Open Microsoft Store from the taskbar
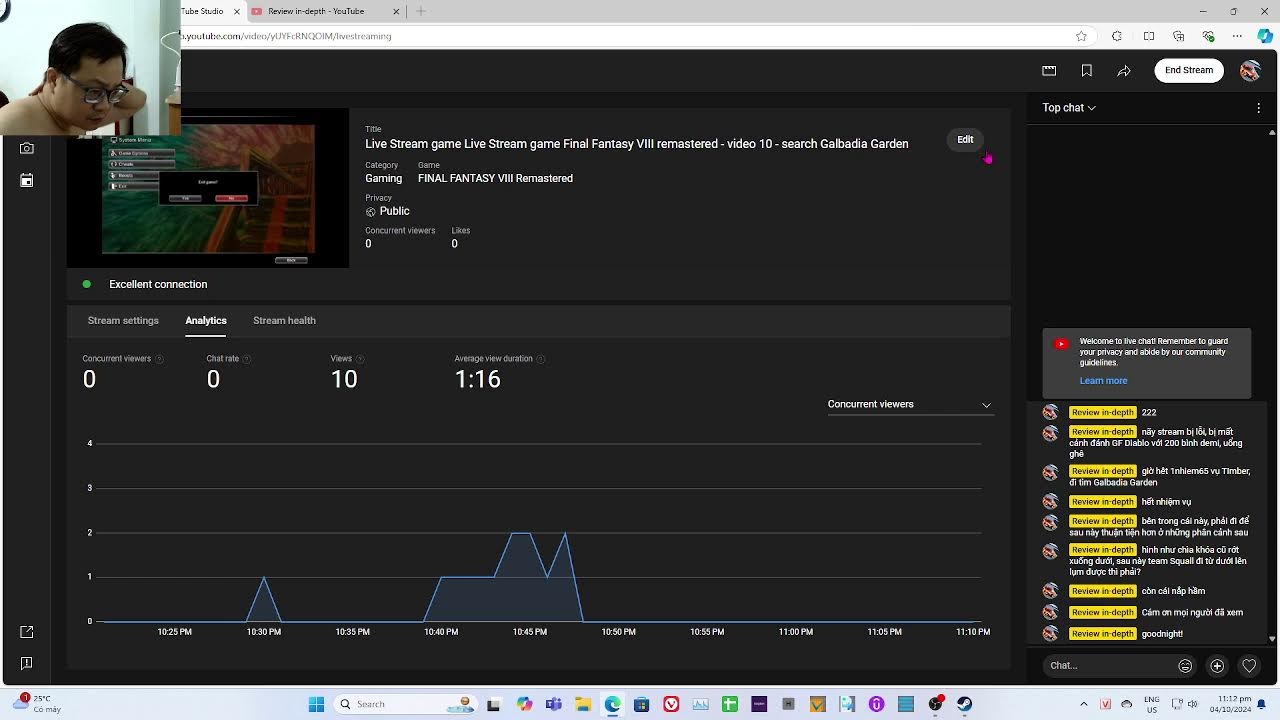Image resolution: width=1280 pixels, height=720 pixels. point(642,704)
